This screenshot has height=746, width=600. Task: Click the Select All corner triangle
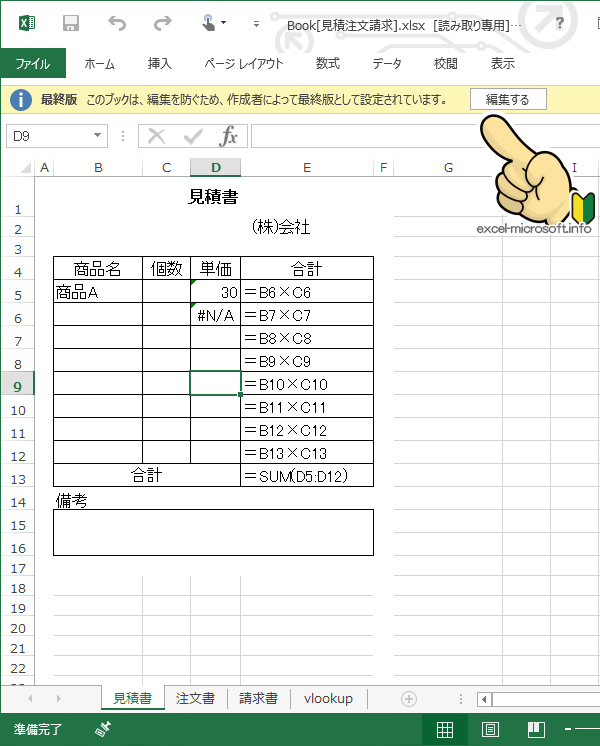[x=26, y=167]
